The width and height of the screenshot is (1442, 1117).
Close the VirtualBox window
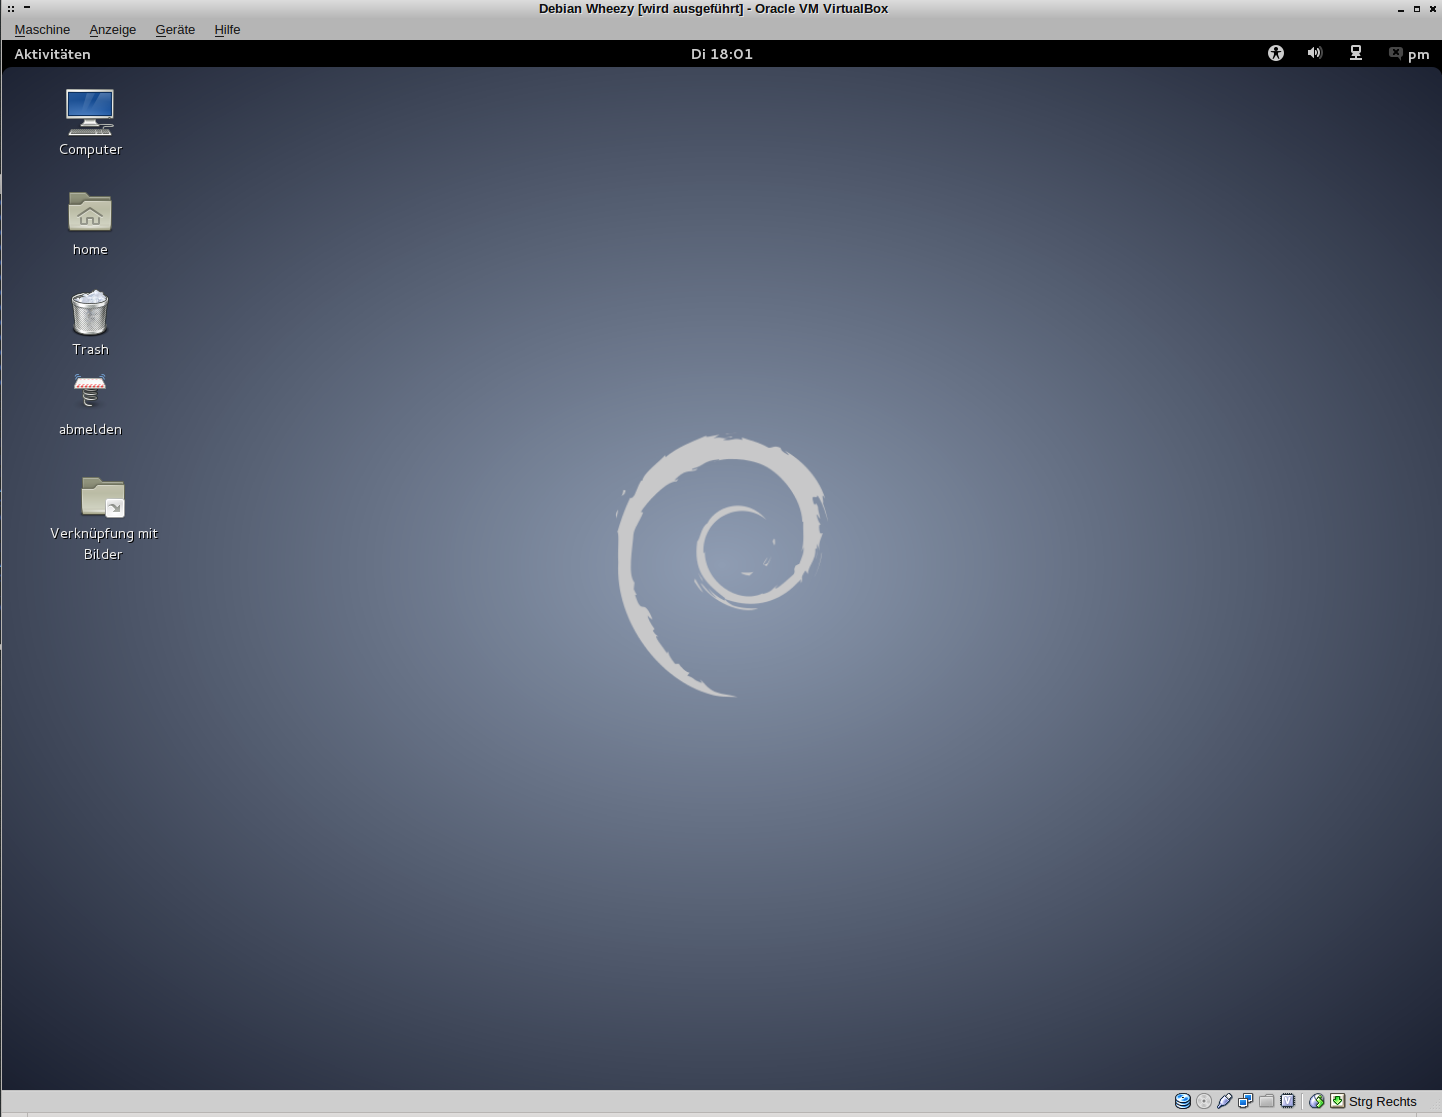[x=1433, y=9]
